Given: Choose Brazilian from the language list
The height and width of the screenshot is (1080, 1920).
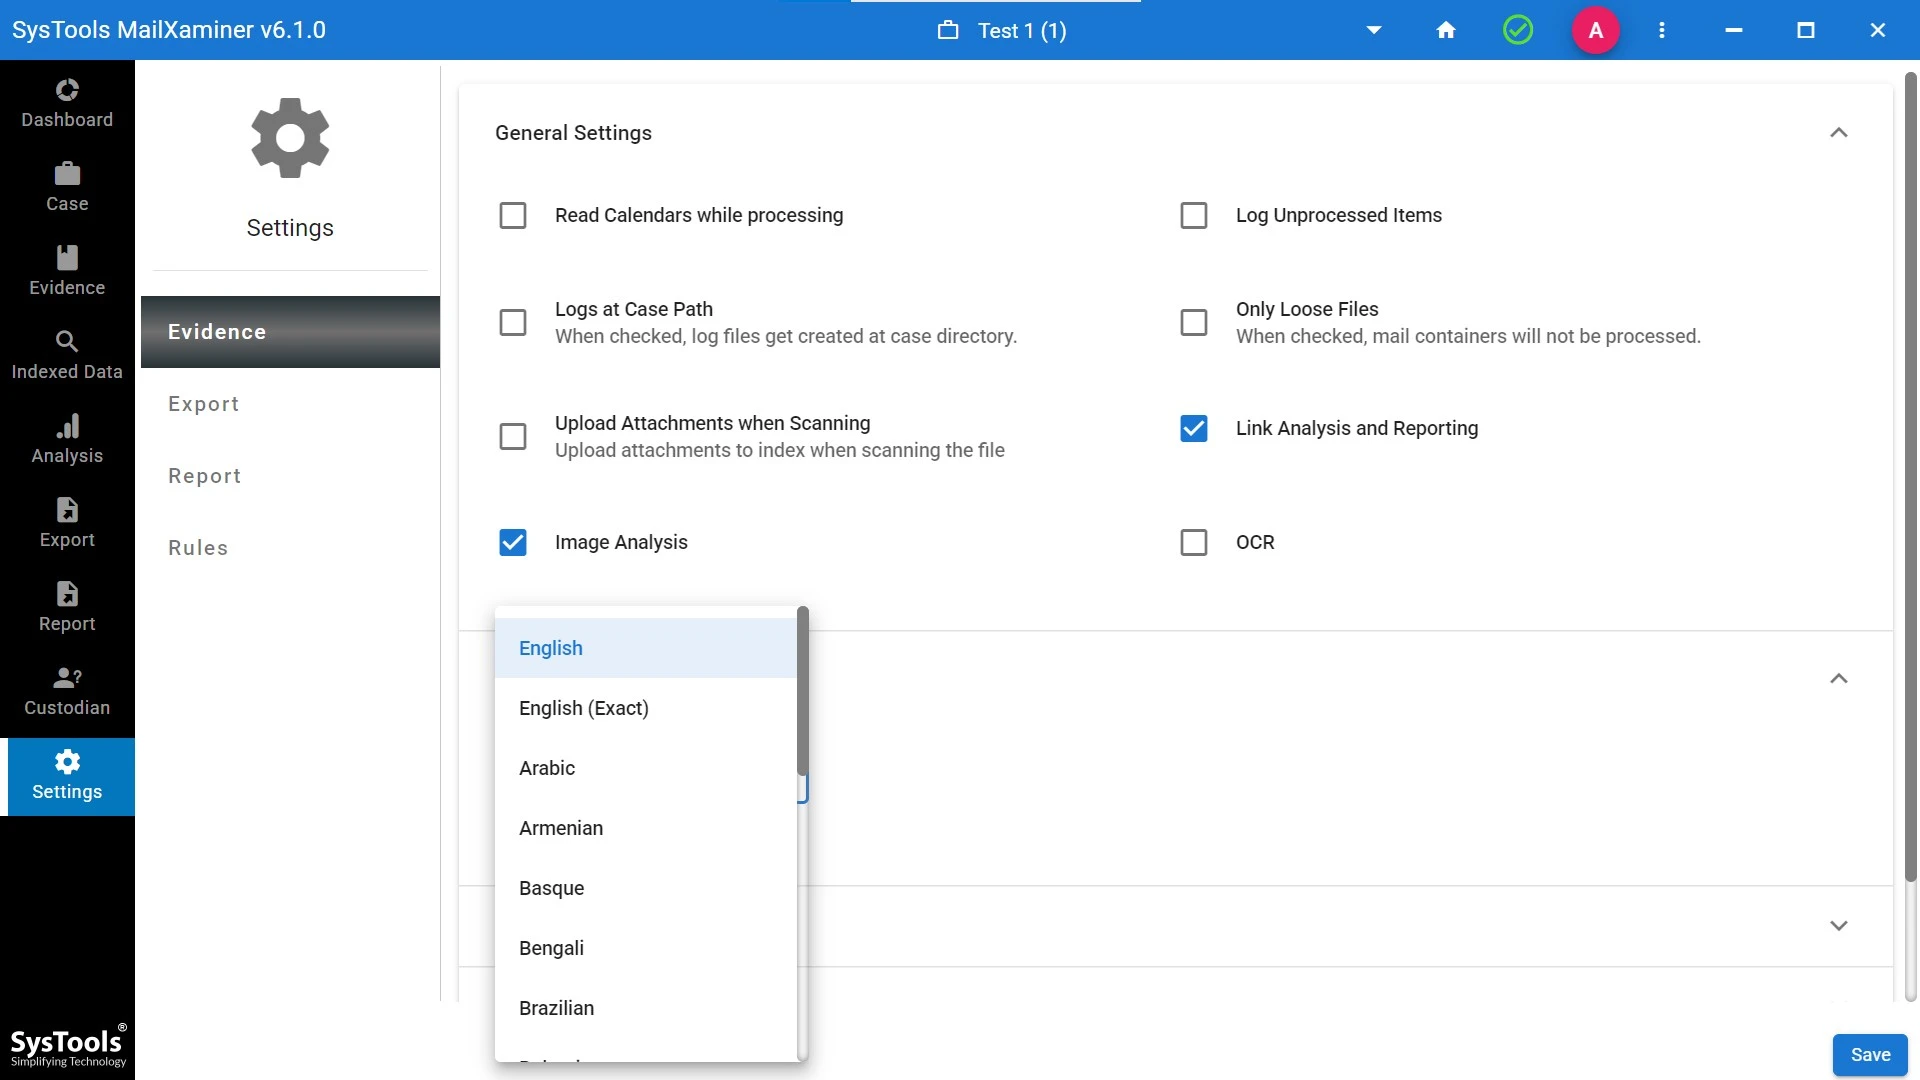Looking at the screenshot, I should click(646, 1008).
